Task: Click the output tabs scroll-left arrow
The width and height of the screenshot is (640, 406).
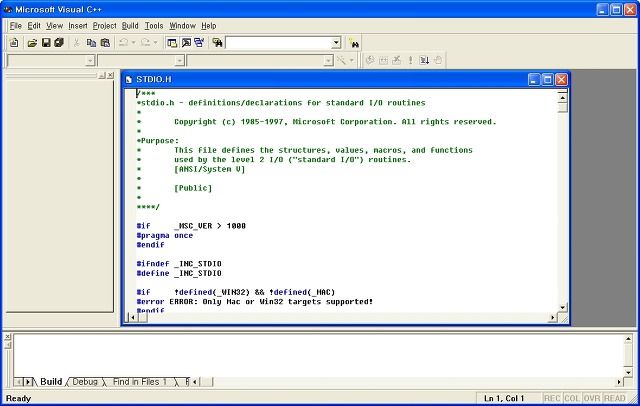Action: [19, 382]
